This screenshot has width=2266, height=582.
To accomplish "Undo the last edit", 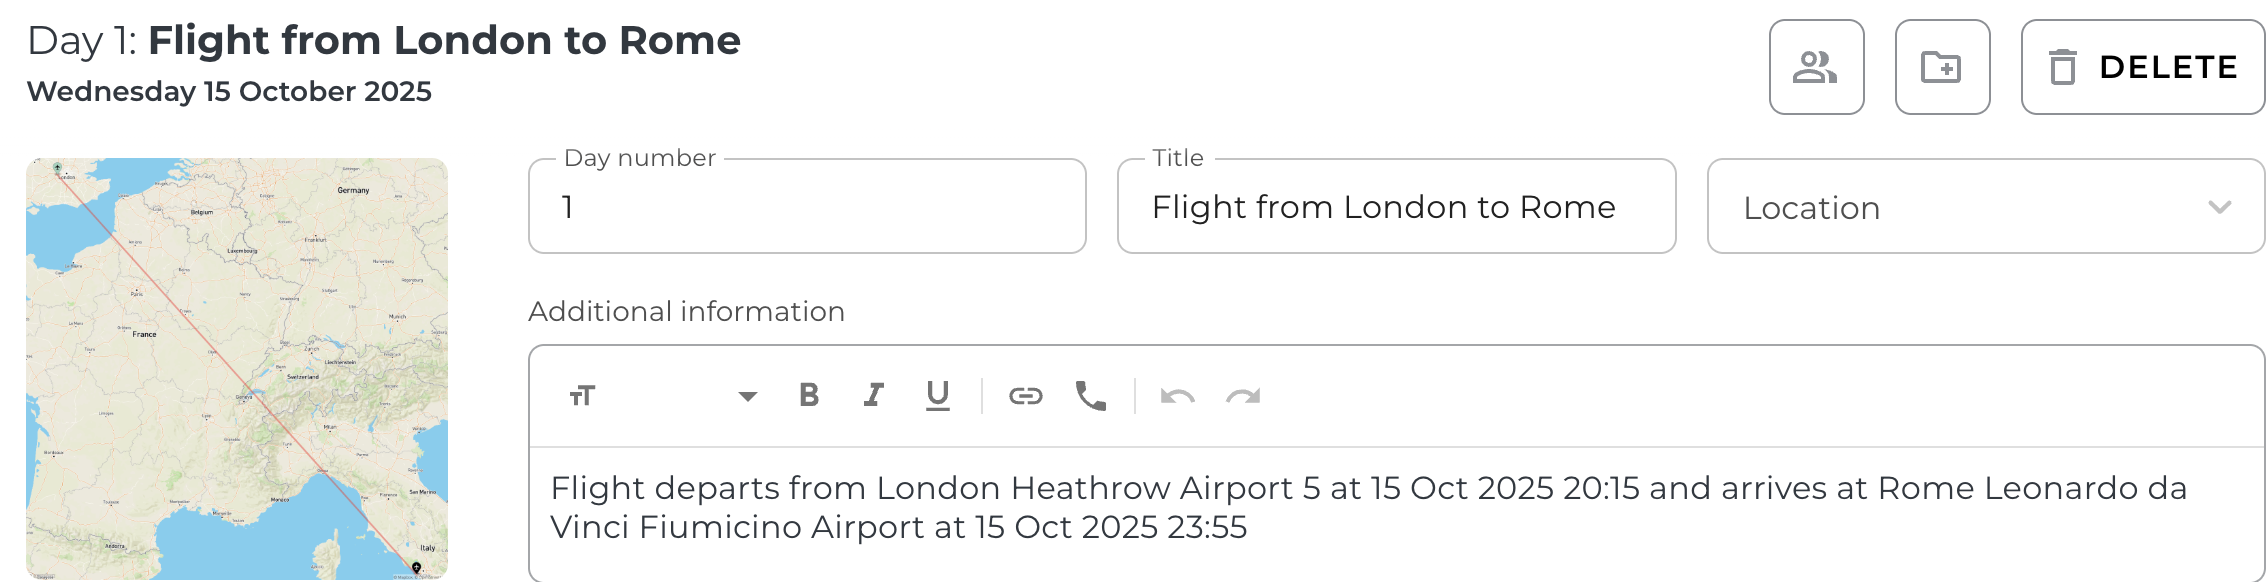I will [1177, 396].
